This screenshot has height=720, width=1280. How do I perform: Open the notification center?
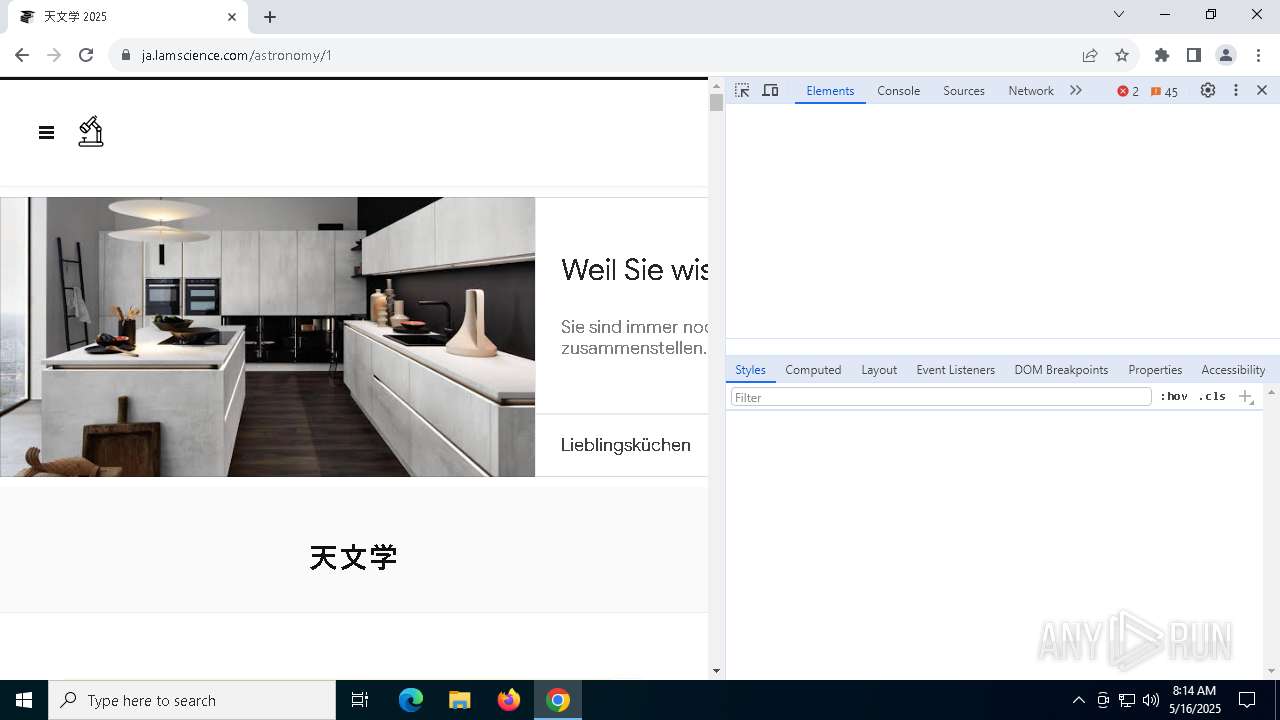pos(1248,700)
